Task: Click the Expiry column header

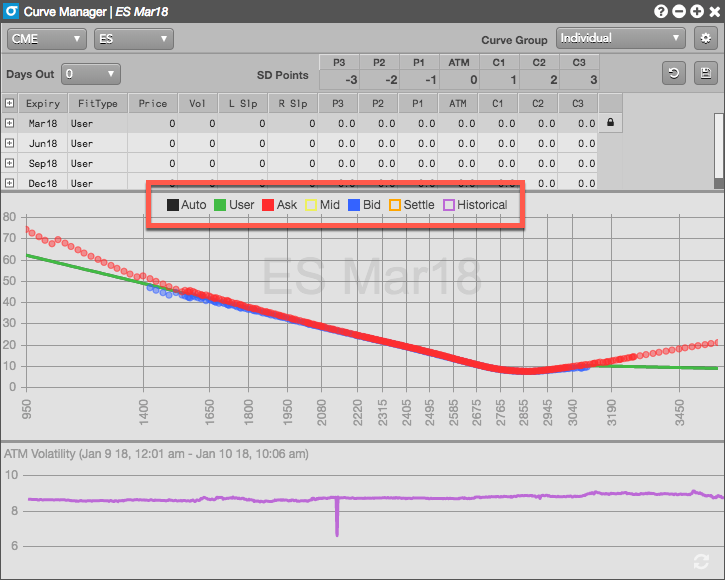Action: (43, 103)
